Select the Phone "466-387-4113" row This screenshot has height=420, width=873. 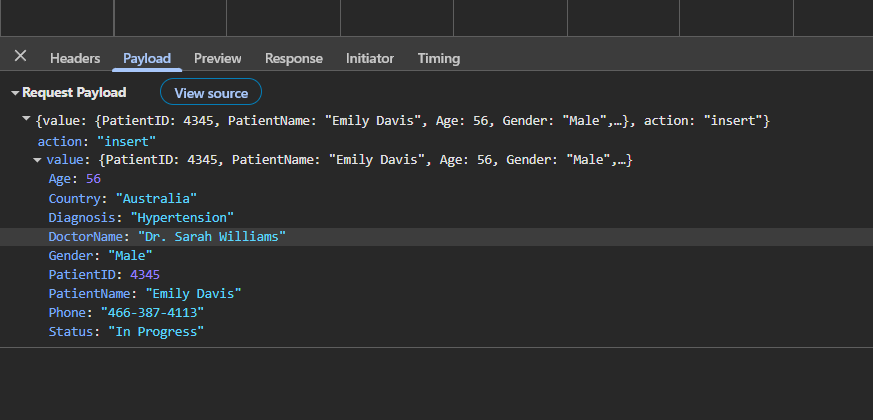[x=436, y=312]
